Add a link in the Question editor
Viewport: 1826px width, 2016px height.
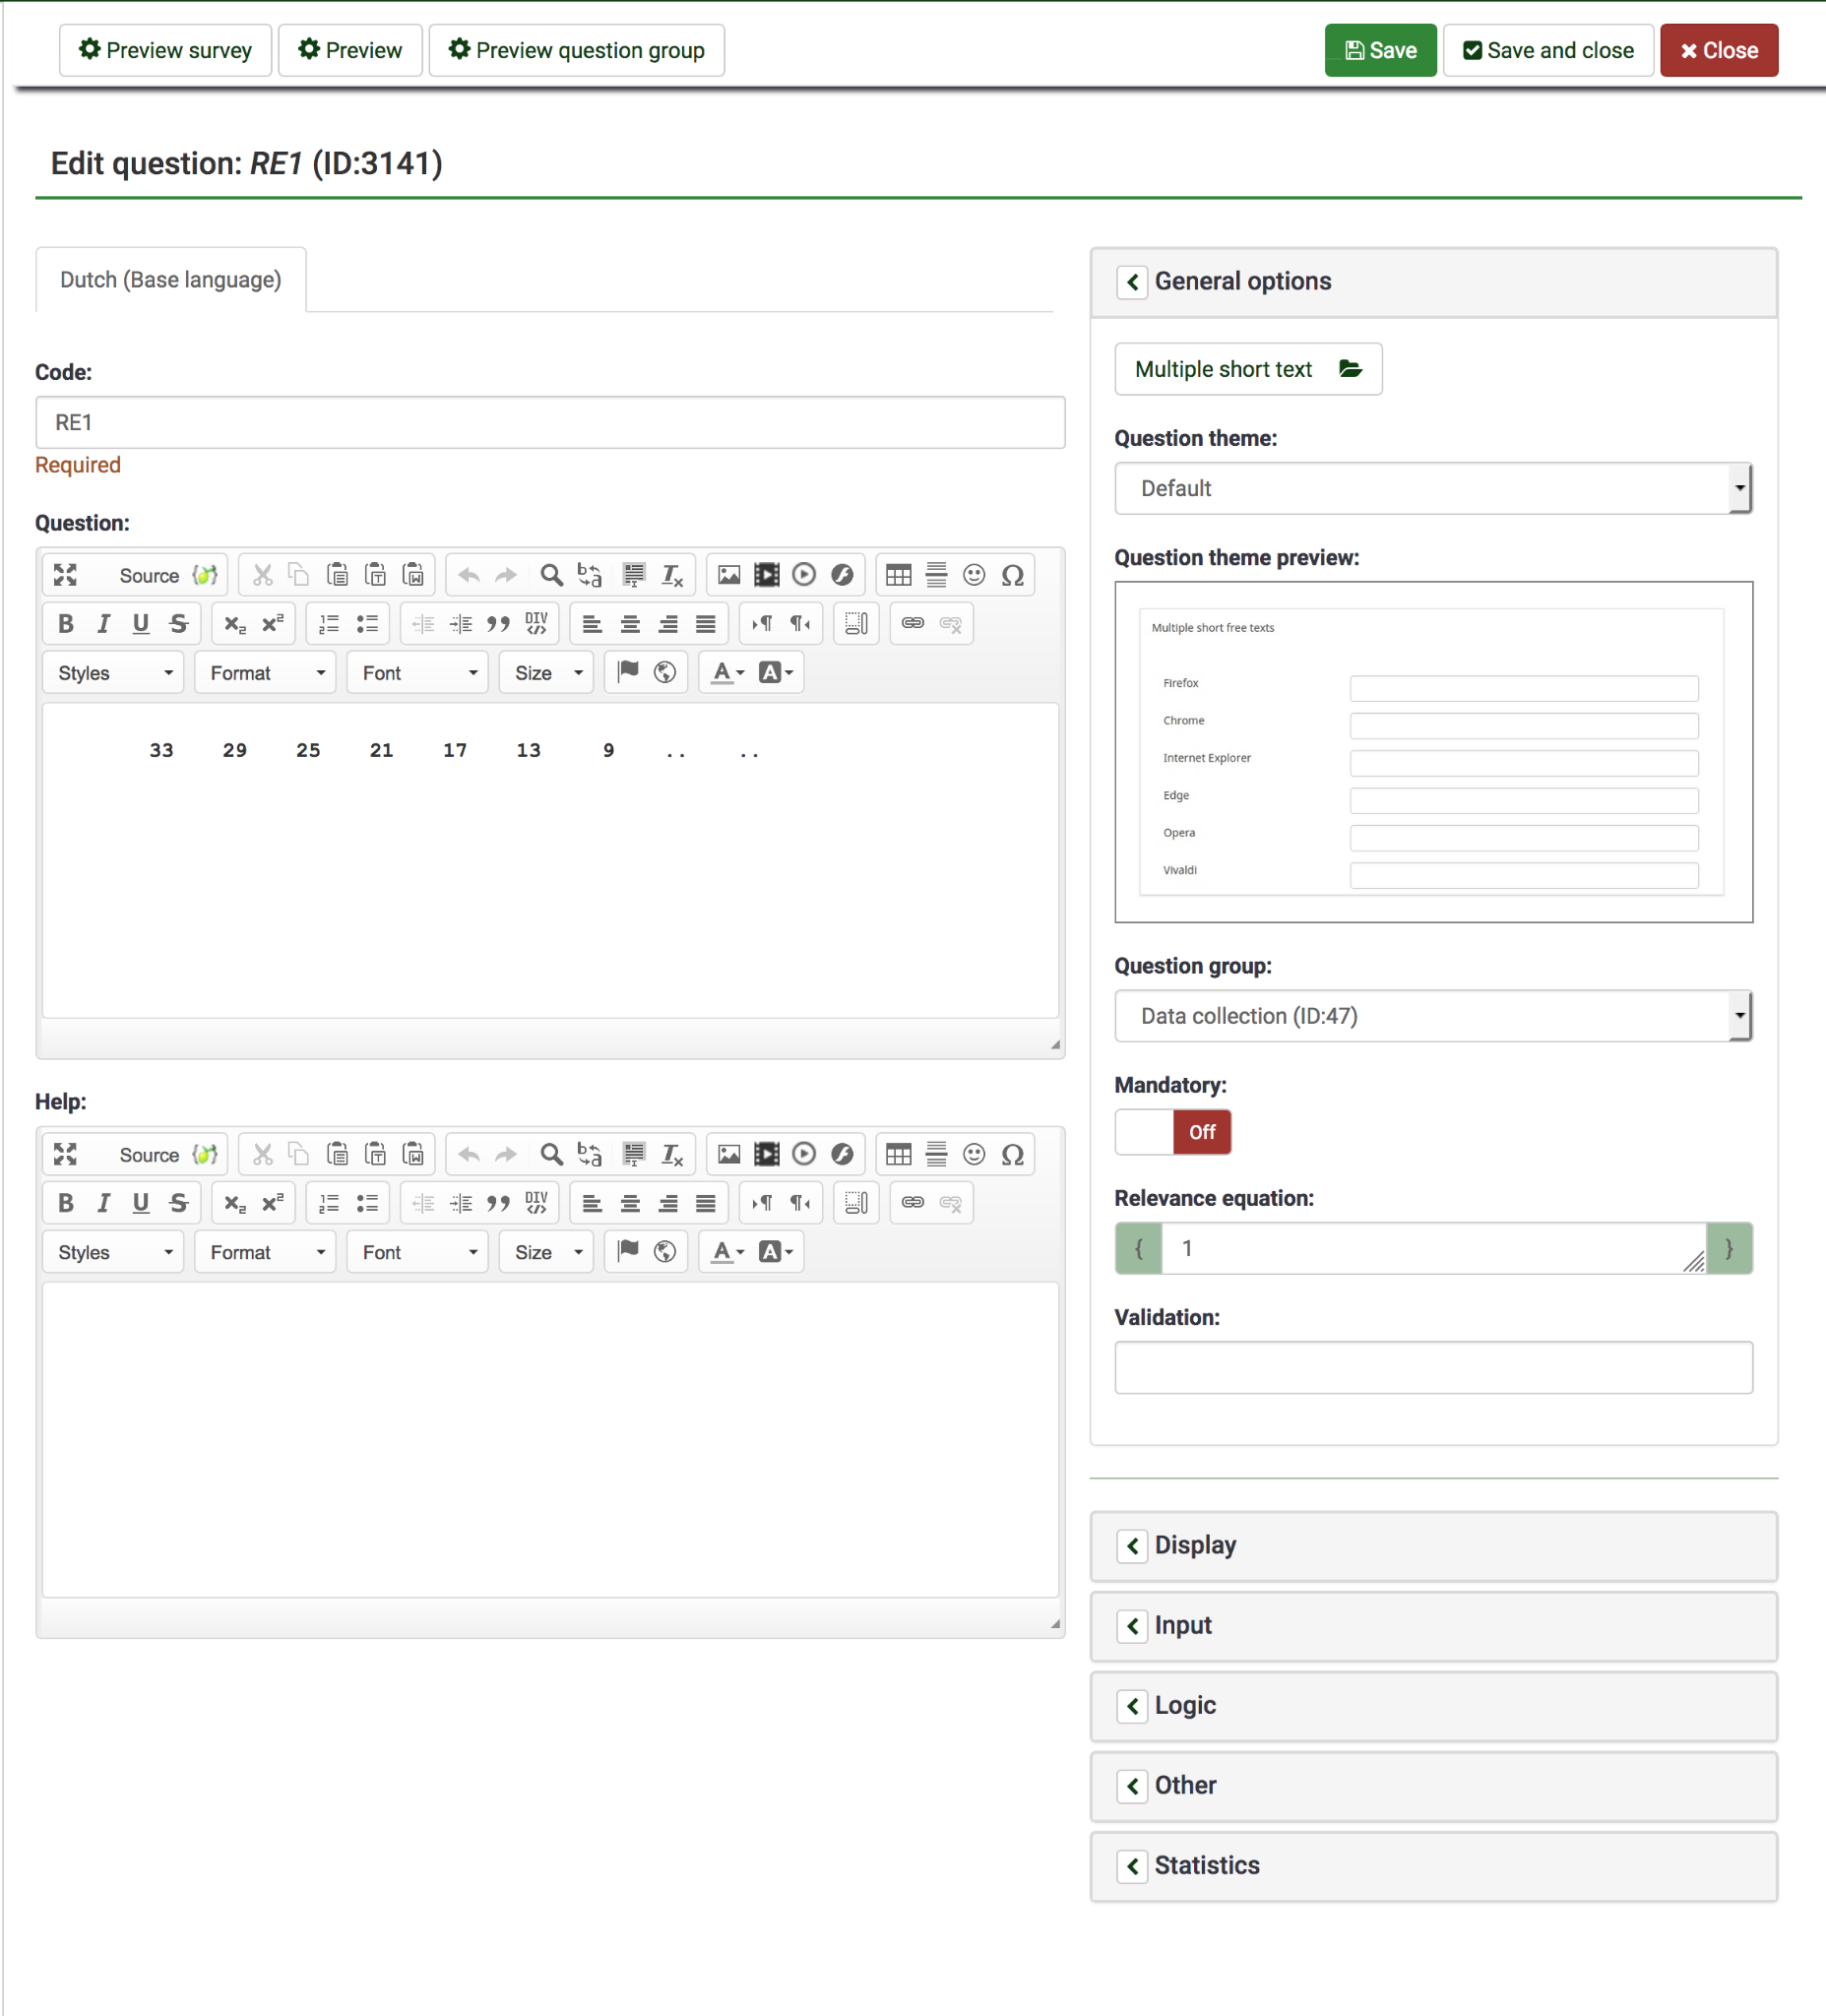point(913,624)
